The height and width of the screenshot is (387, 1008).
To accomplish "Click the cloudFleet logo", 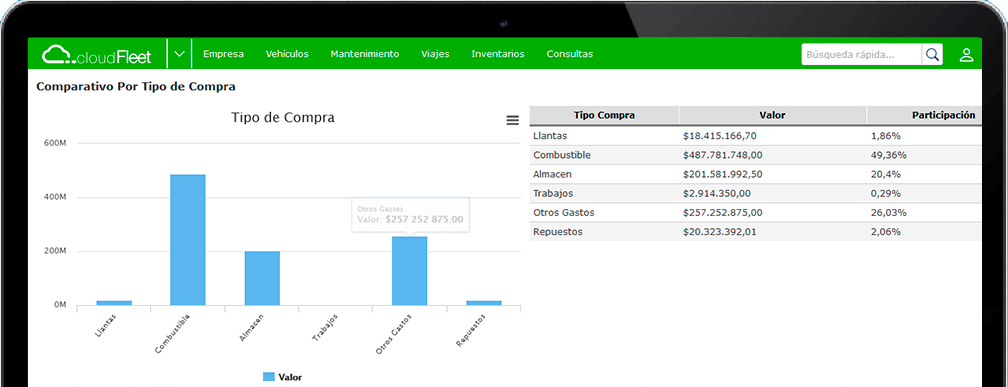I will [x=97, y=55].
